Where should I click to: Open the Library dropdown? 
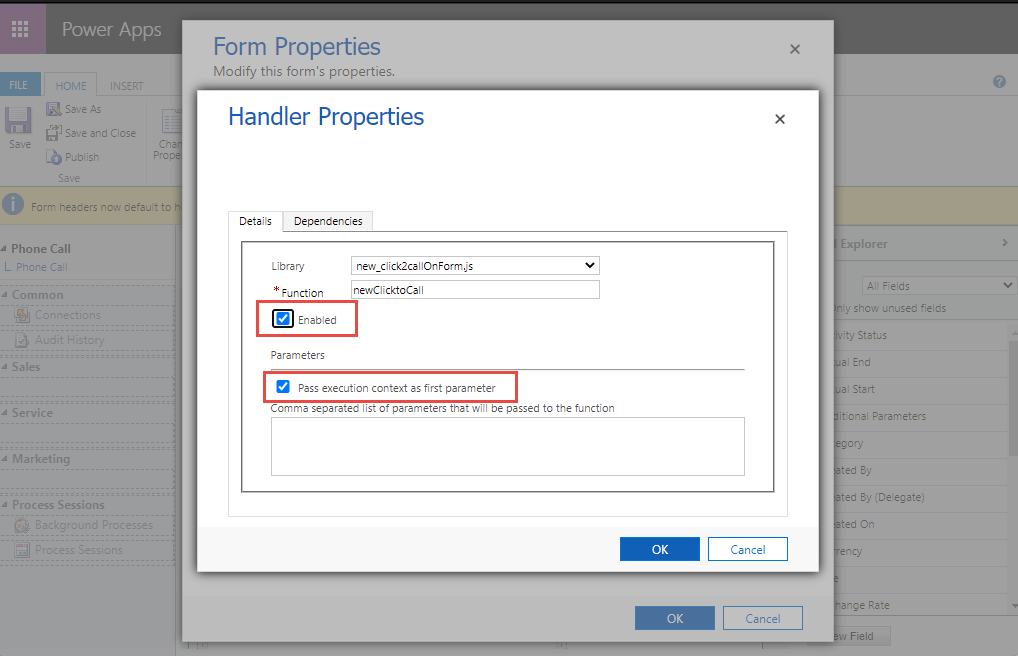(475, 266)
